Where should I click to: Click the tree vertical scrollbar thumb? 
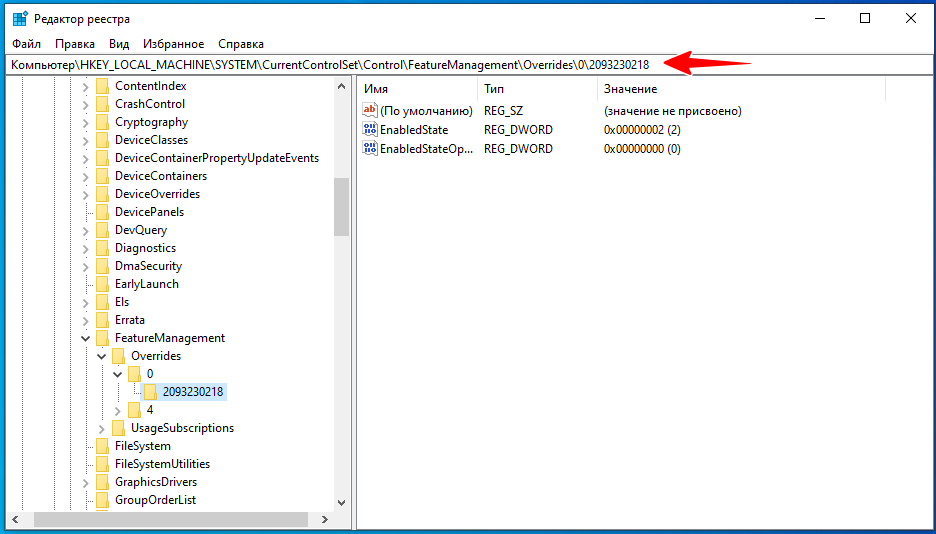(341, 207)
